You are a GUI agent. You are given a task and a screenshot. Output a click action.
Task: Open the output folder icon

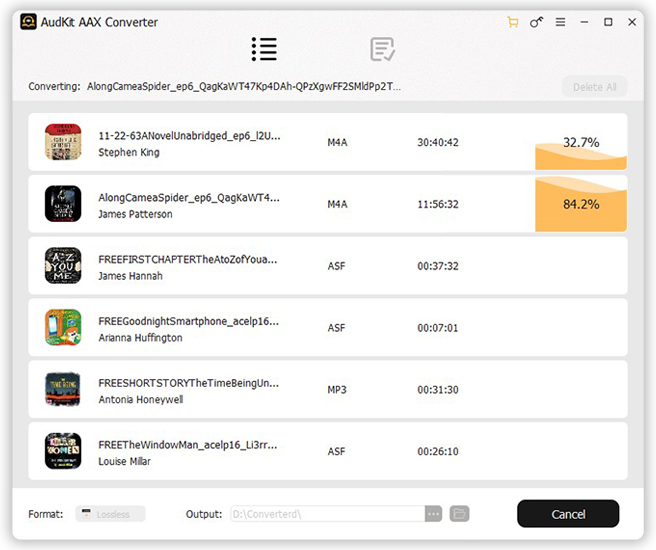pos(459,514)
